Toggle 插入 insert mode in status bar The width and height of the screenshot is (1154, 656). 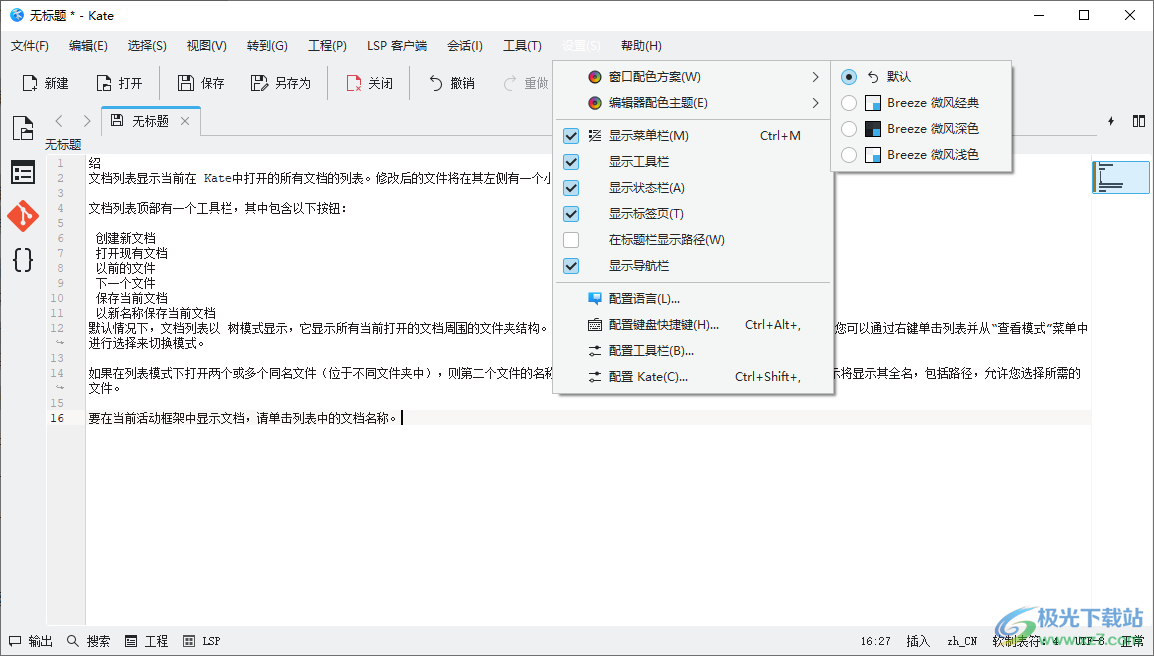[918, 641]
